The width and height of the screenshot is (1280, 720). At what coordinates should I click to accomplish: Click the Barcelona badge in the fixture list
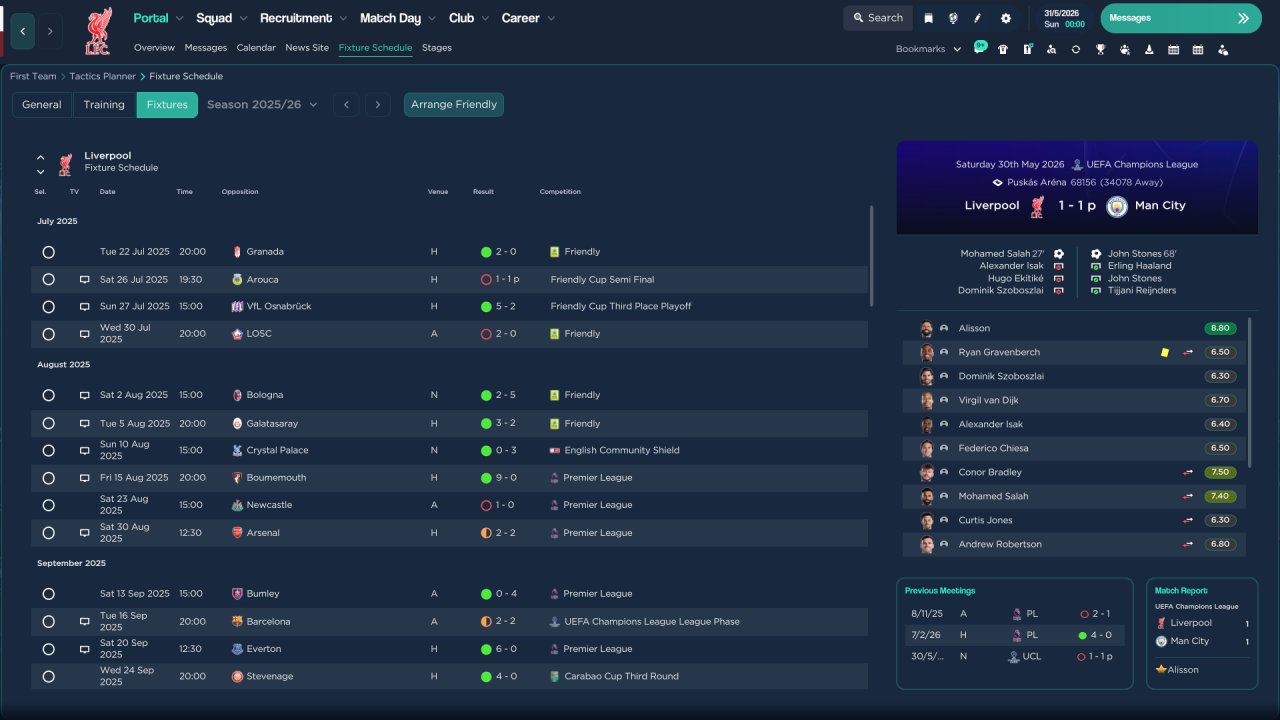pyautogui.click(x=237, y=621)
